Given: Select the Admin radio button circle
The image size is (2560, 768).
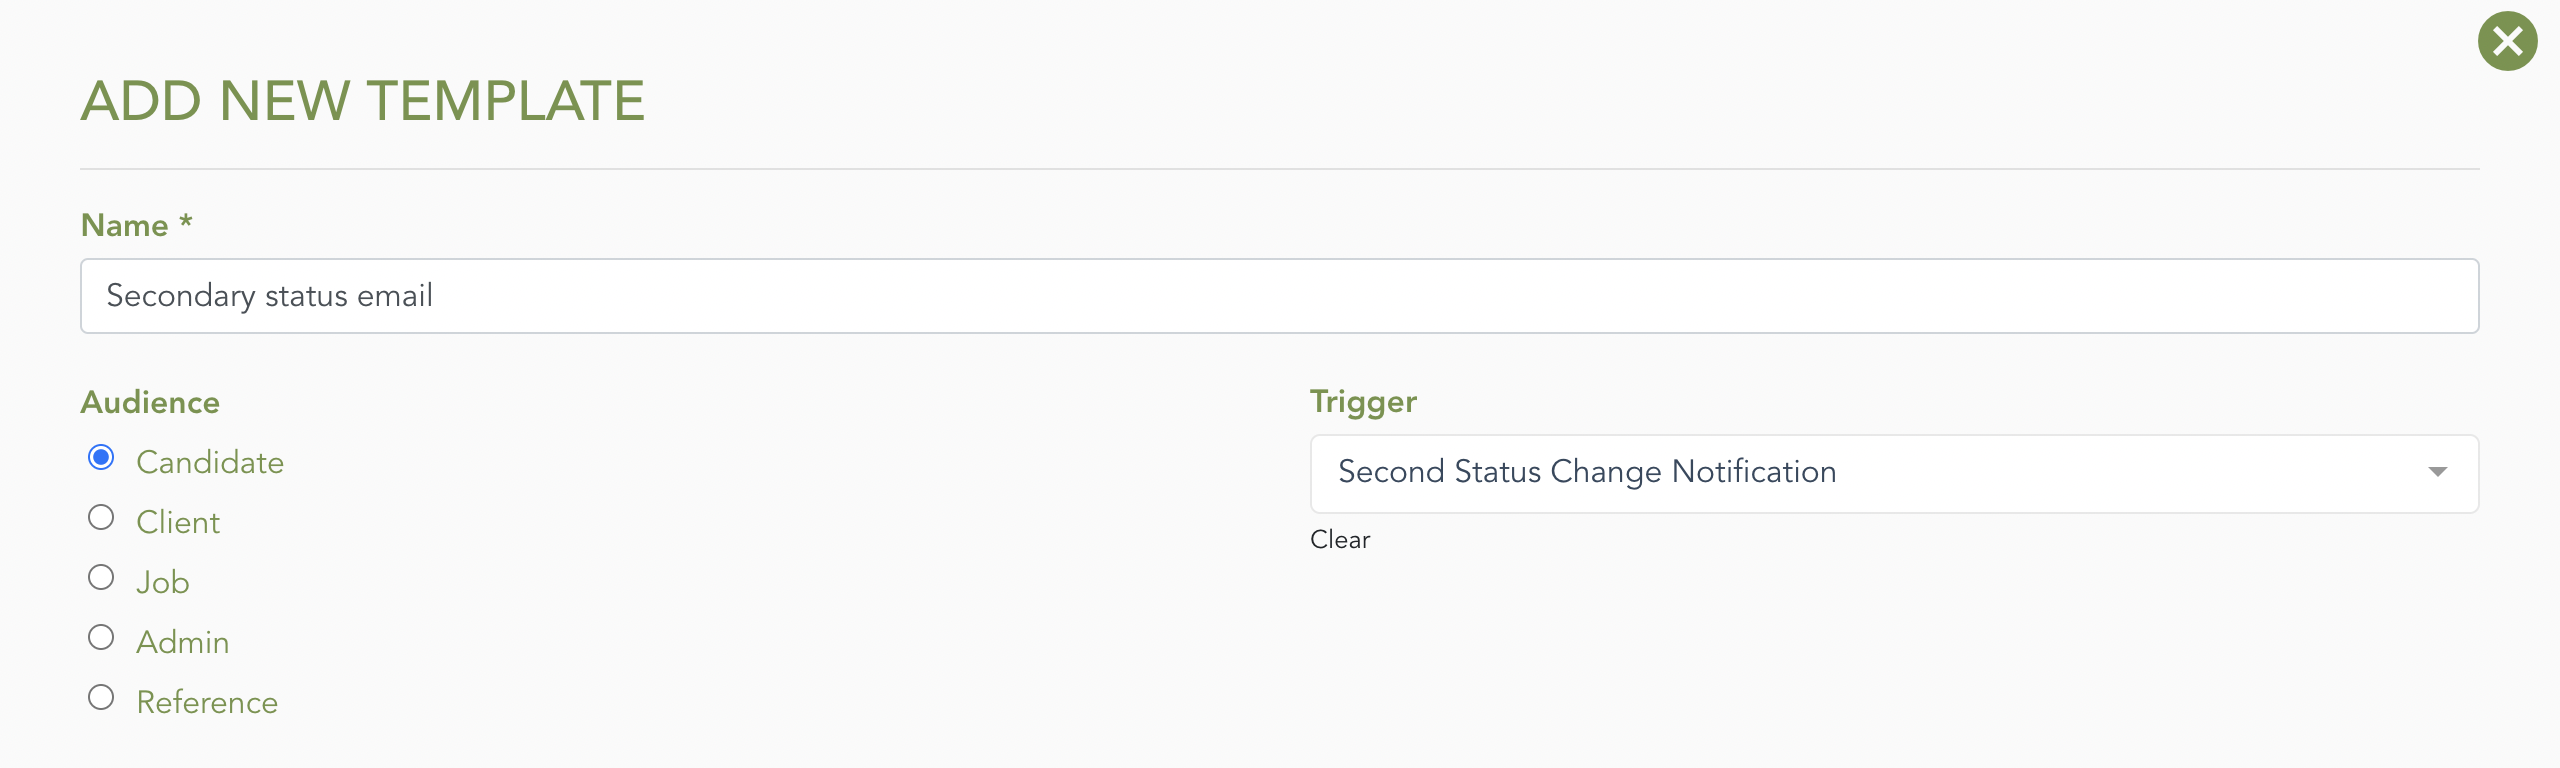Looking at the screenshot, I should click(101, 637).
